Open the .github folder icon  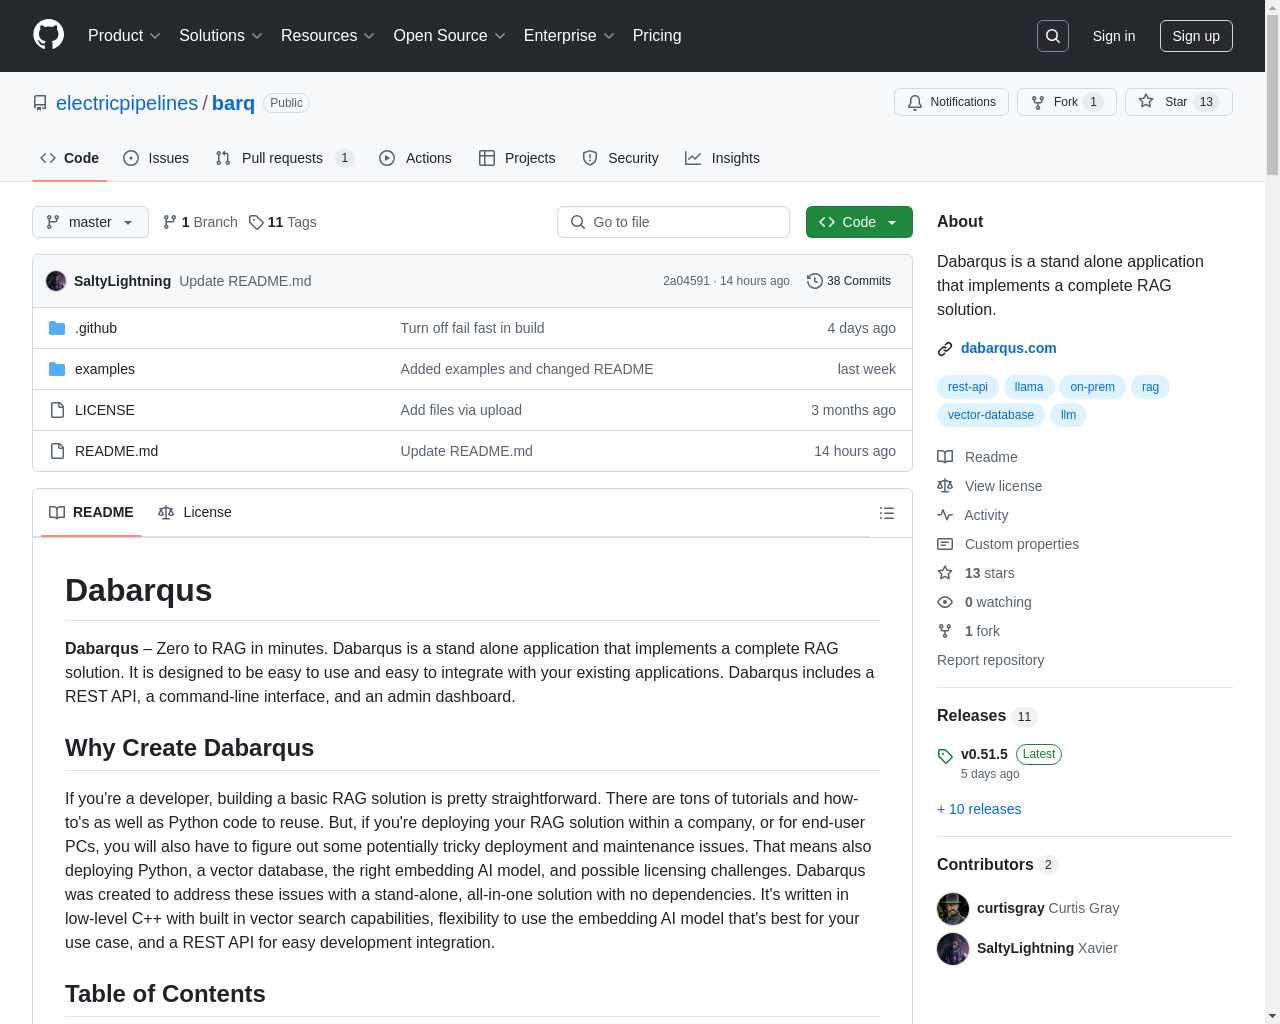click(x=57, y=328)
